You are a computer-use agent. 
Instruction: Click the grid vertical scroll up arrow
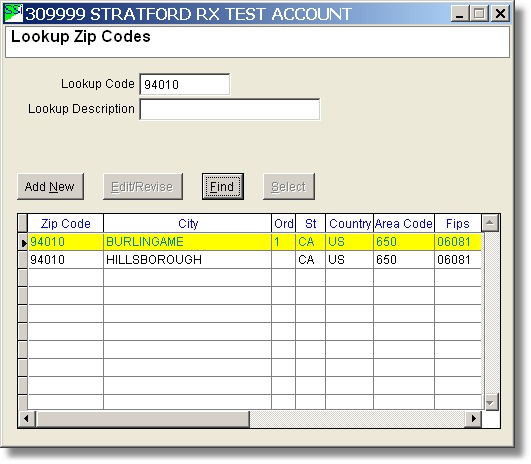coord(490,223)
